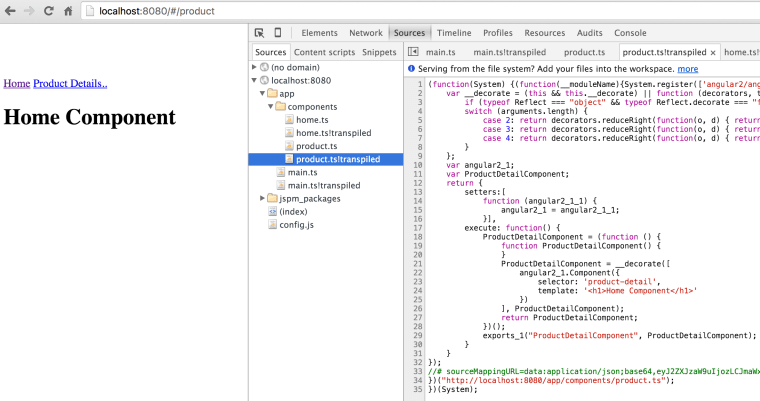
Task: Close the product.ts!transpiled editor tab
Action: pos(713,52)
